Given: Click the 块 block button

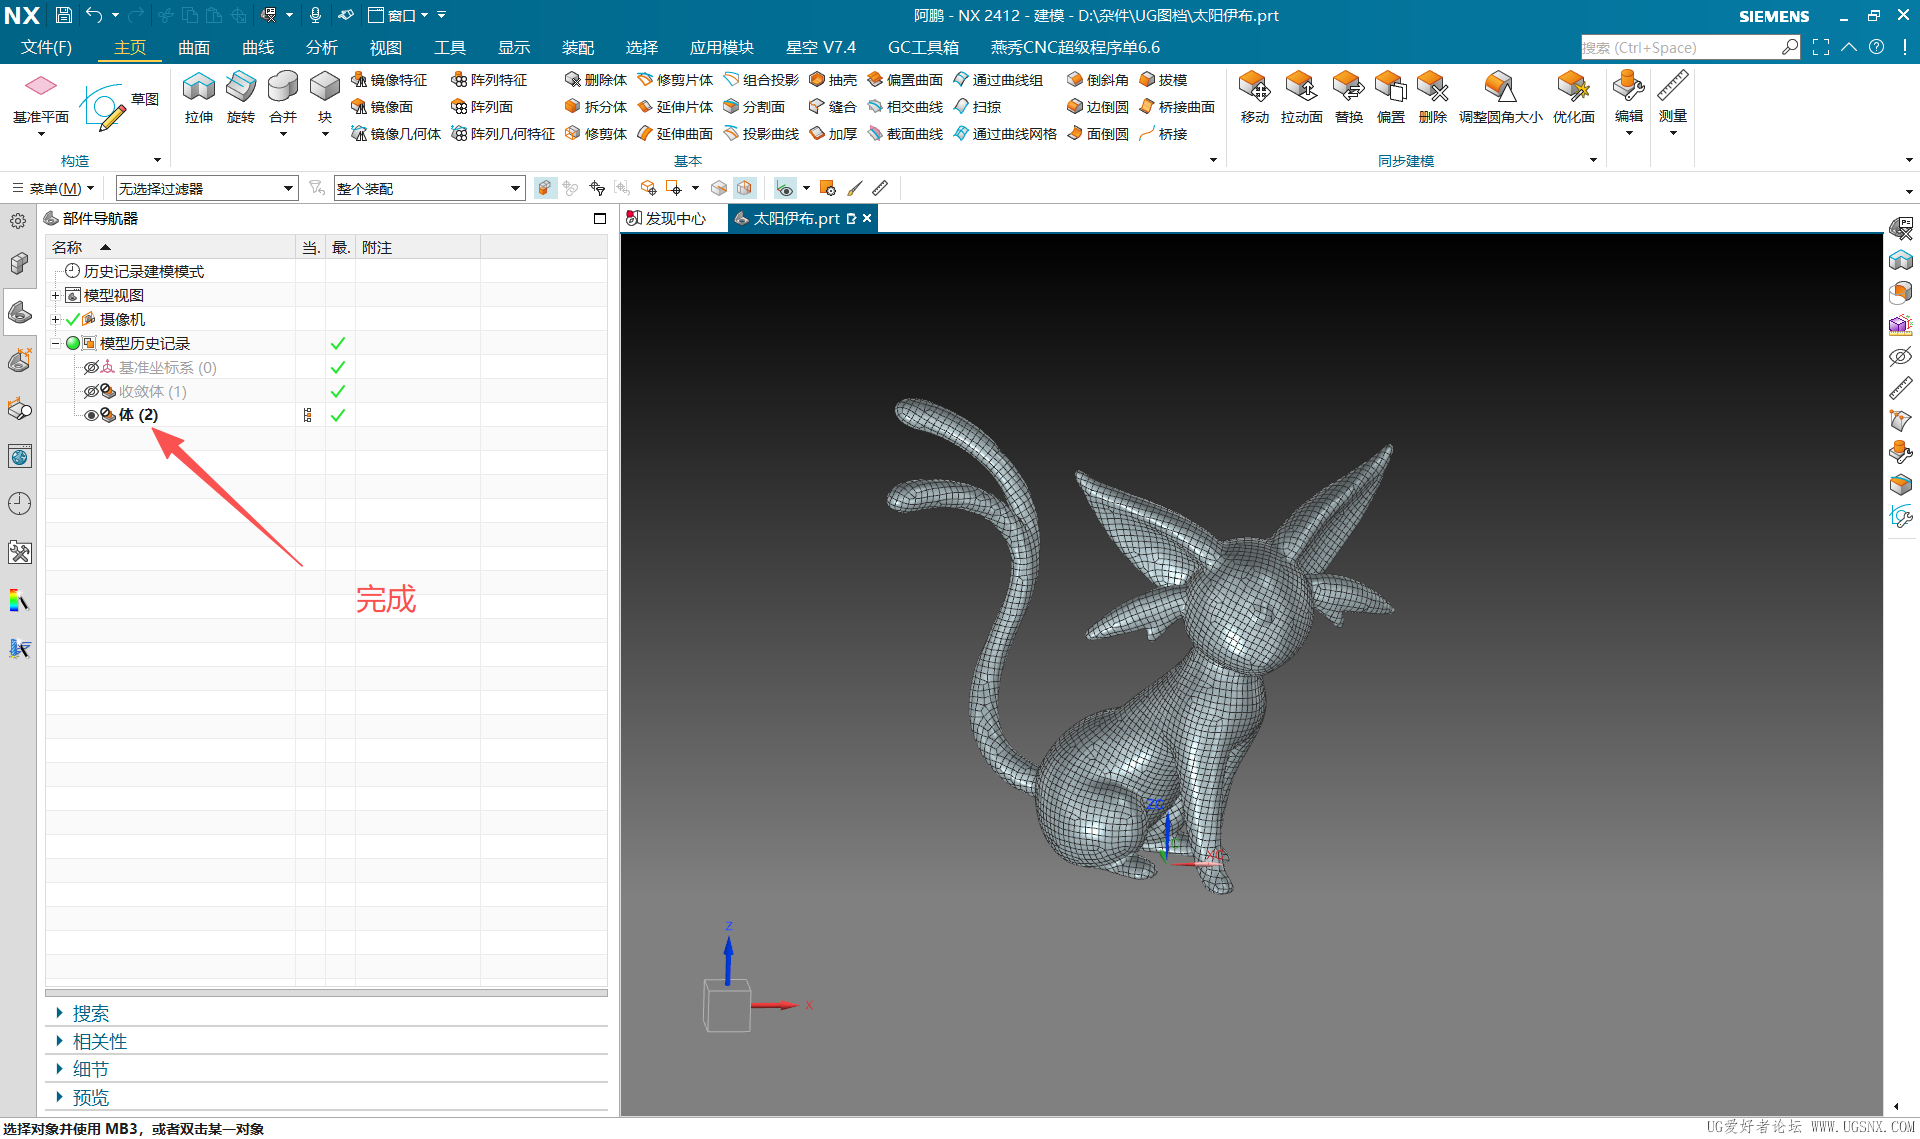Looking at the screenshot, I should pos(325,102).
